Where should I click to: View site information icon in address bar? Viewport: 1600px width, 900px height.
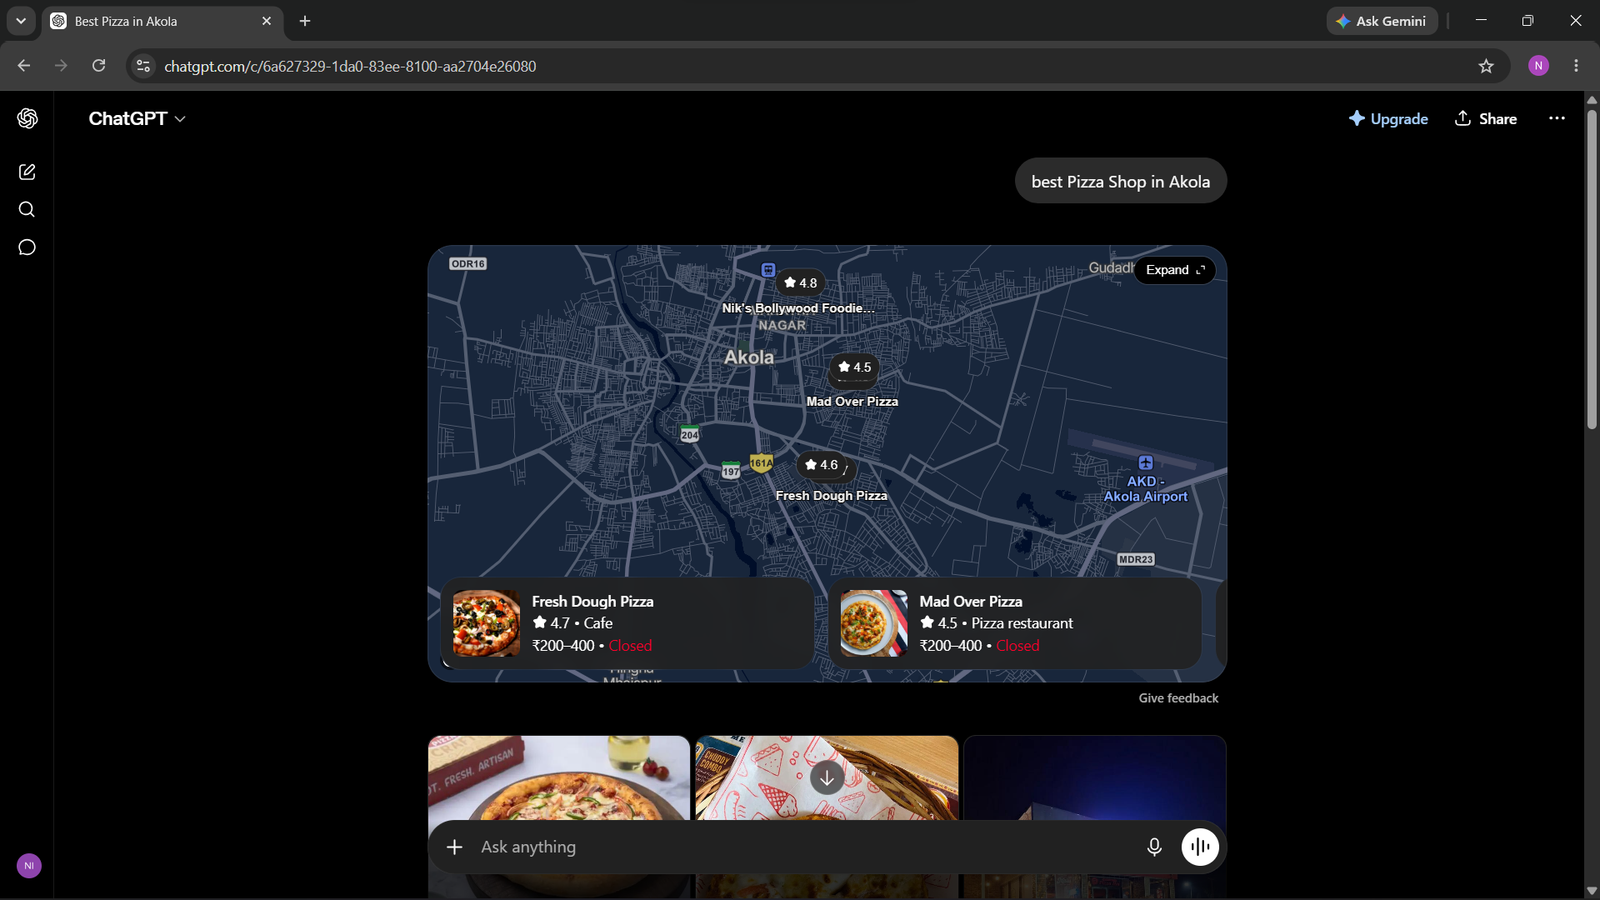click(x=143, y=66)
